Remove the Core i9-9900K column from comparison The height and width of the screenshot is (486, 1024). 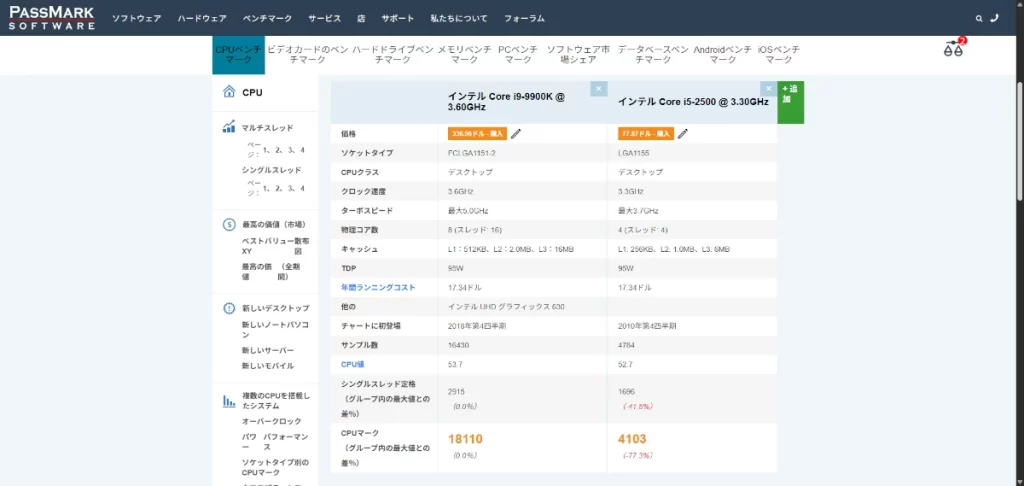pos(598,89)
